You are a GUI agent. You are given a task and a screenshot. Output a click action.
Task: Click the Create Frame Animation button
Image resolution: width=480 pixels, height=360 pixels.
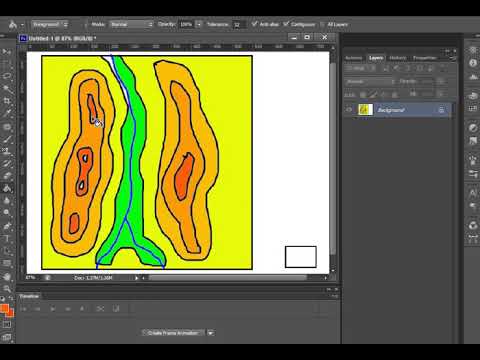coord(173,333)
